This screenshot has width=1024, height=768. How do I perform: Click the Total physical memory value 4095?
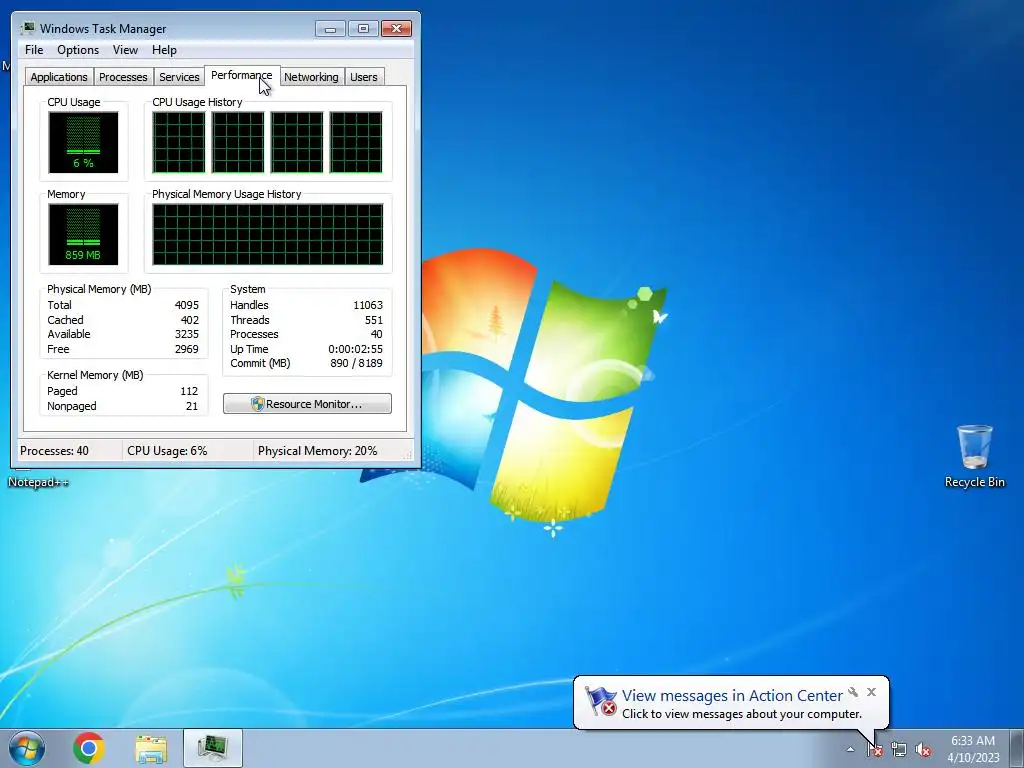187,305
